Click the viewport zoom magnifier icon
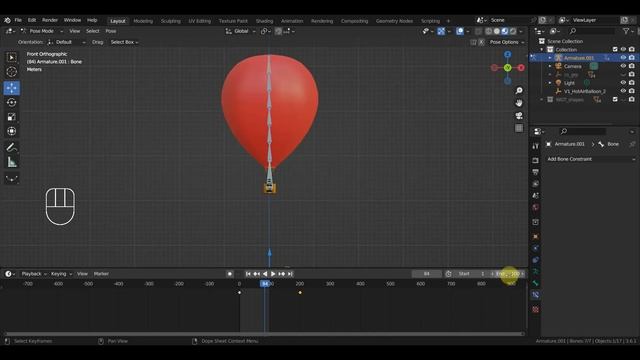640x360 pixels. [x=519, y=91]
